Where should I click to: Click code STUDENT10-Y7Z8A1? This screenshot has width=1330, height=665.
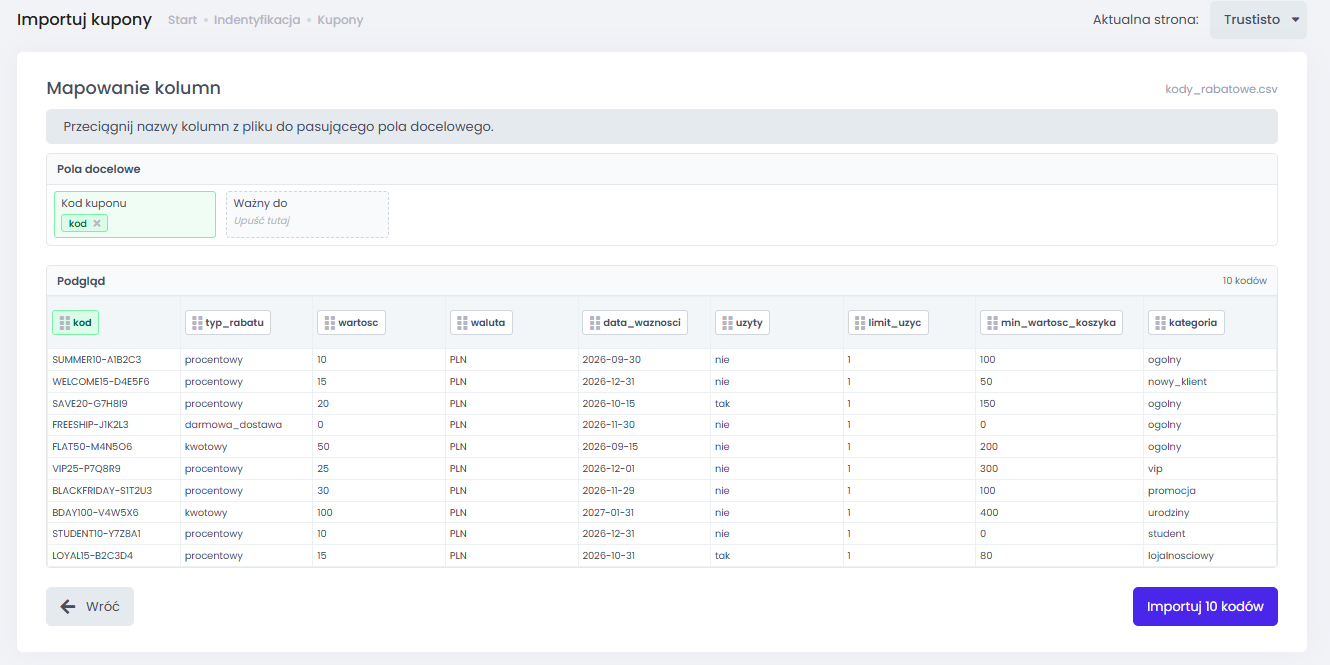(96, 533)
